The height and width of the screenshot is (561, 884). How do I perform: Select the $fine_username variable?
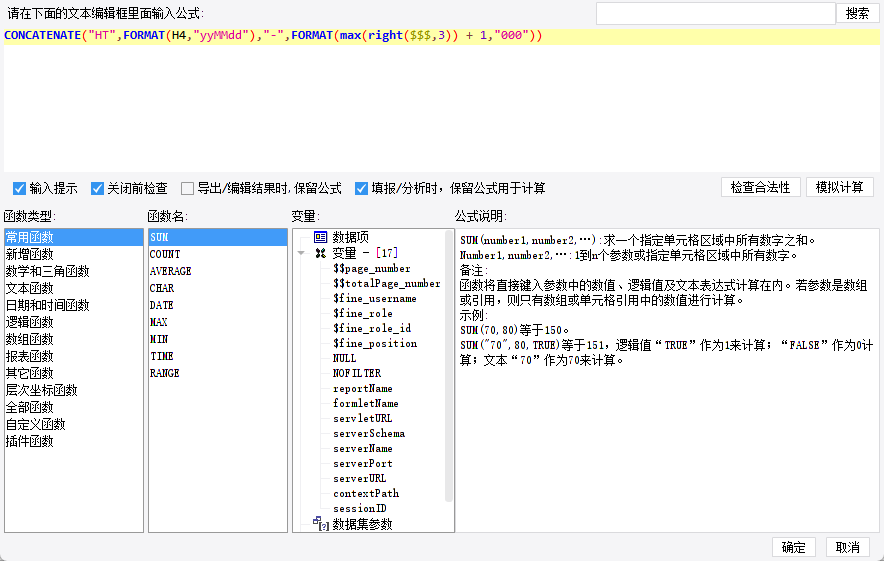pyautogui.click(x=374, y=298)
